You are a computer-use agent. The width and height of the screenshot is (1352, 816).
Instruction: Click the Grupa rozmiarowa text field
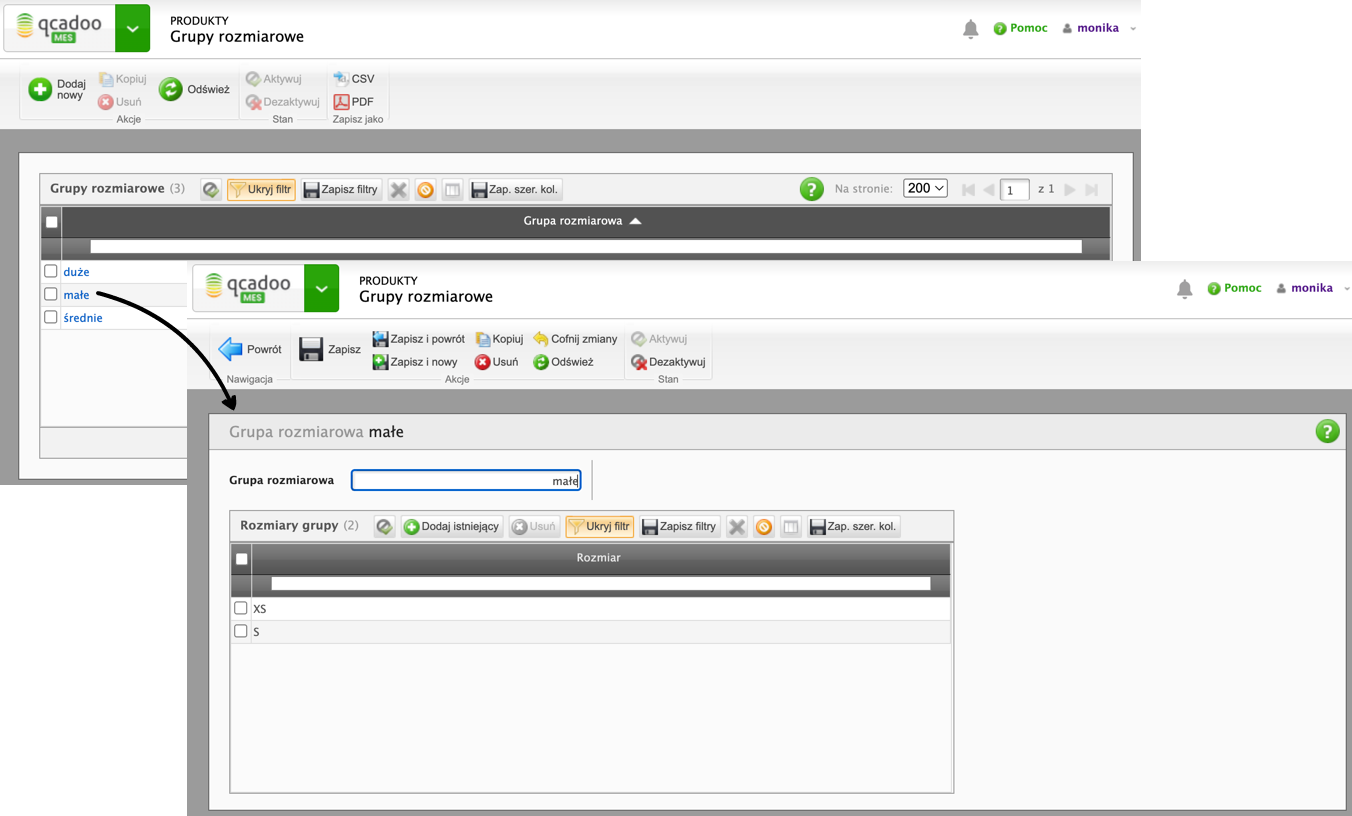(466, 481)
